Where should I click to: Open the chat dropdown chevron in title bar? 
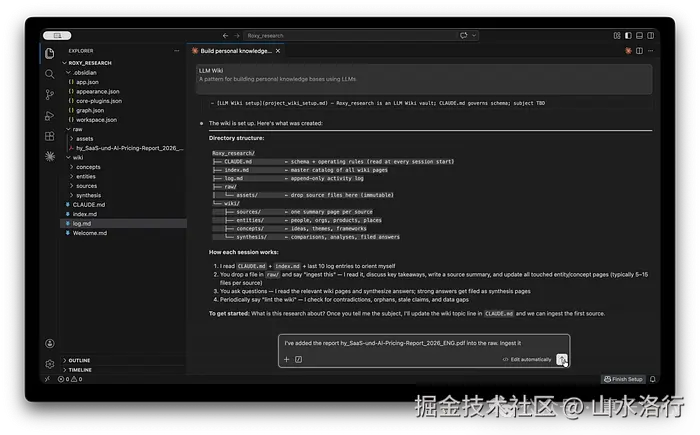474,36
